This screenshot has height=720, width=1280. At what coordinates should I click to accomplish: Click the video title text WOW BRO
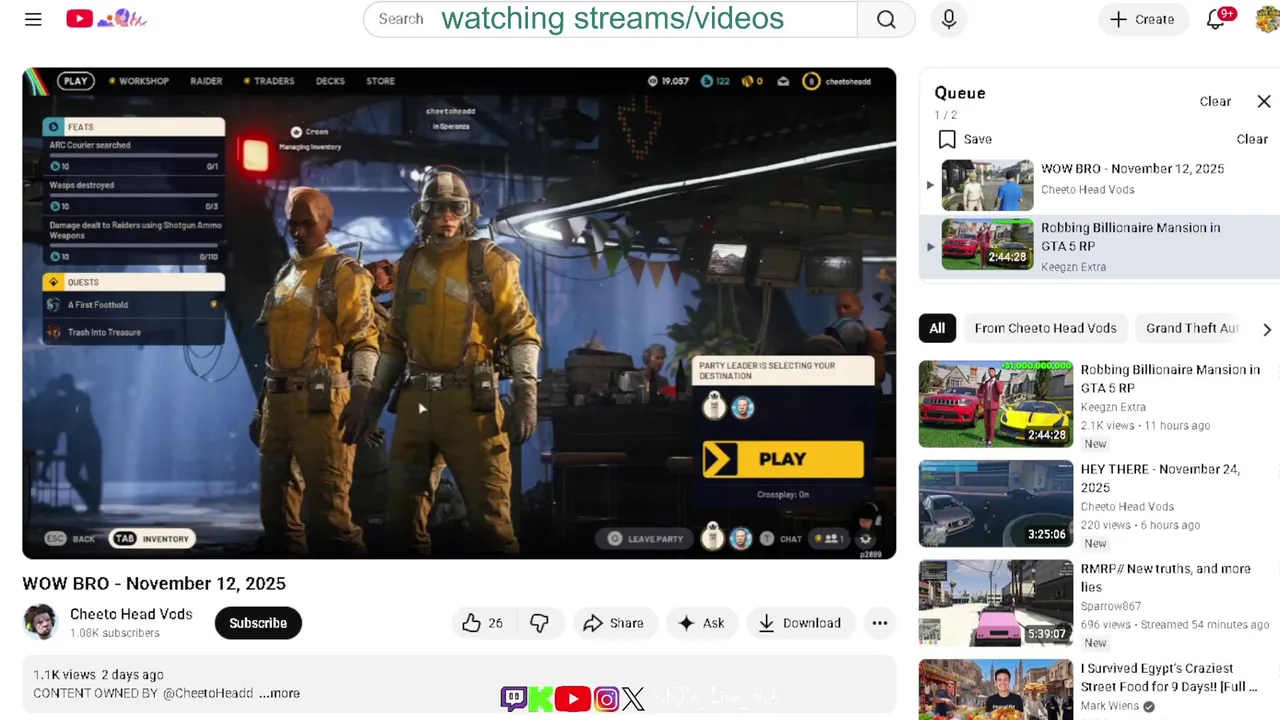pos(154,583)
